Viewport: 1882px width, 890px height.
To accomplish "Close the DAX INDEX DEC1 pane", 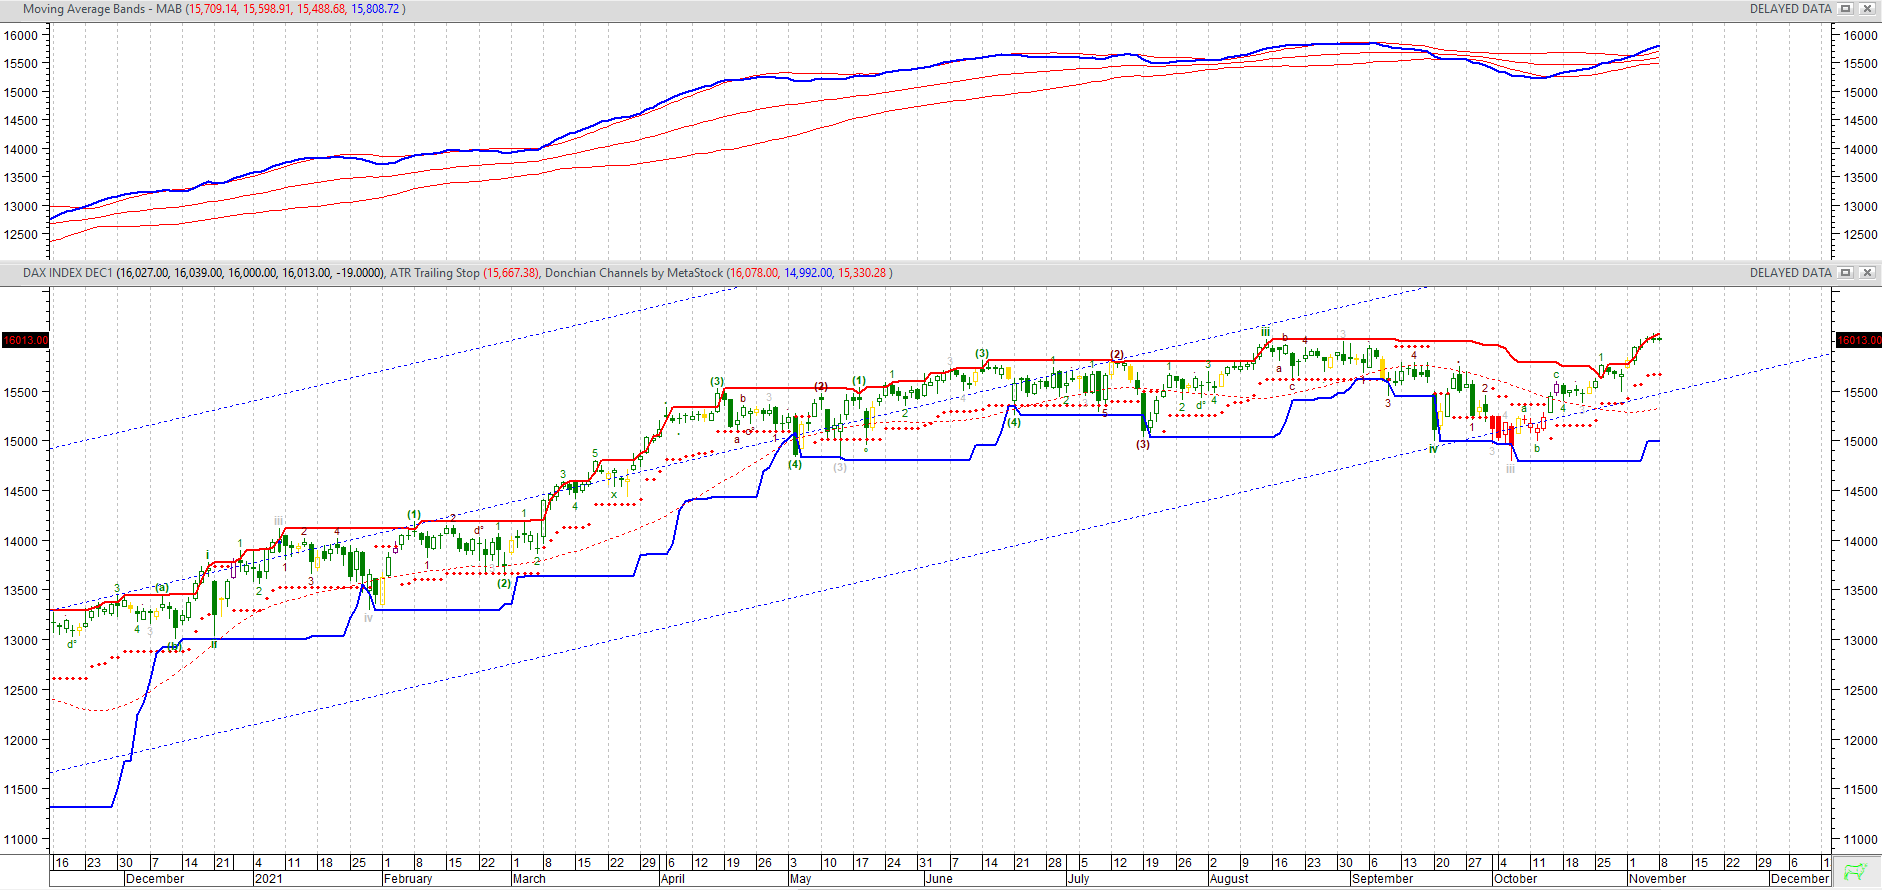I will point(1867,273).
